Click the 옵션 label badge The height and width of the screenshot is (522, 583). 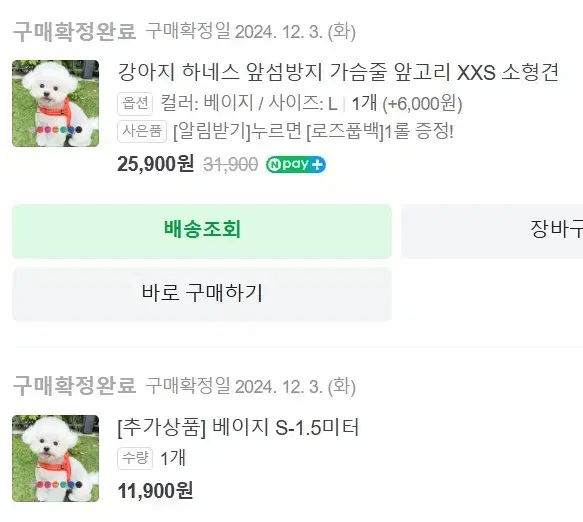[x=135, y=104]
